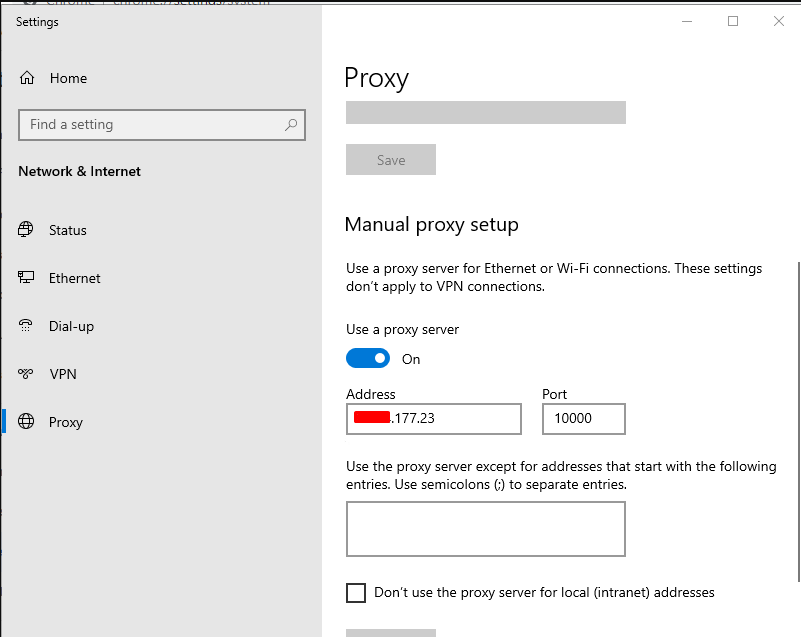This screenshot has height=637, width=801.
Task: Turn off the Use a proxy server toggle
Action: 368,358
